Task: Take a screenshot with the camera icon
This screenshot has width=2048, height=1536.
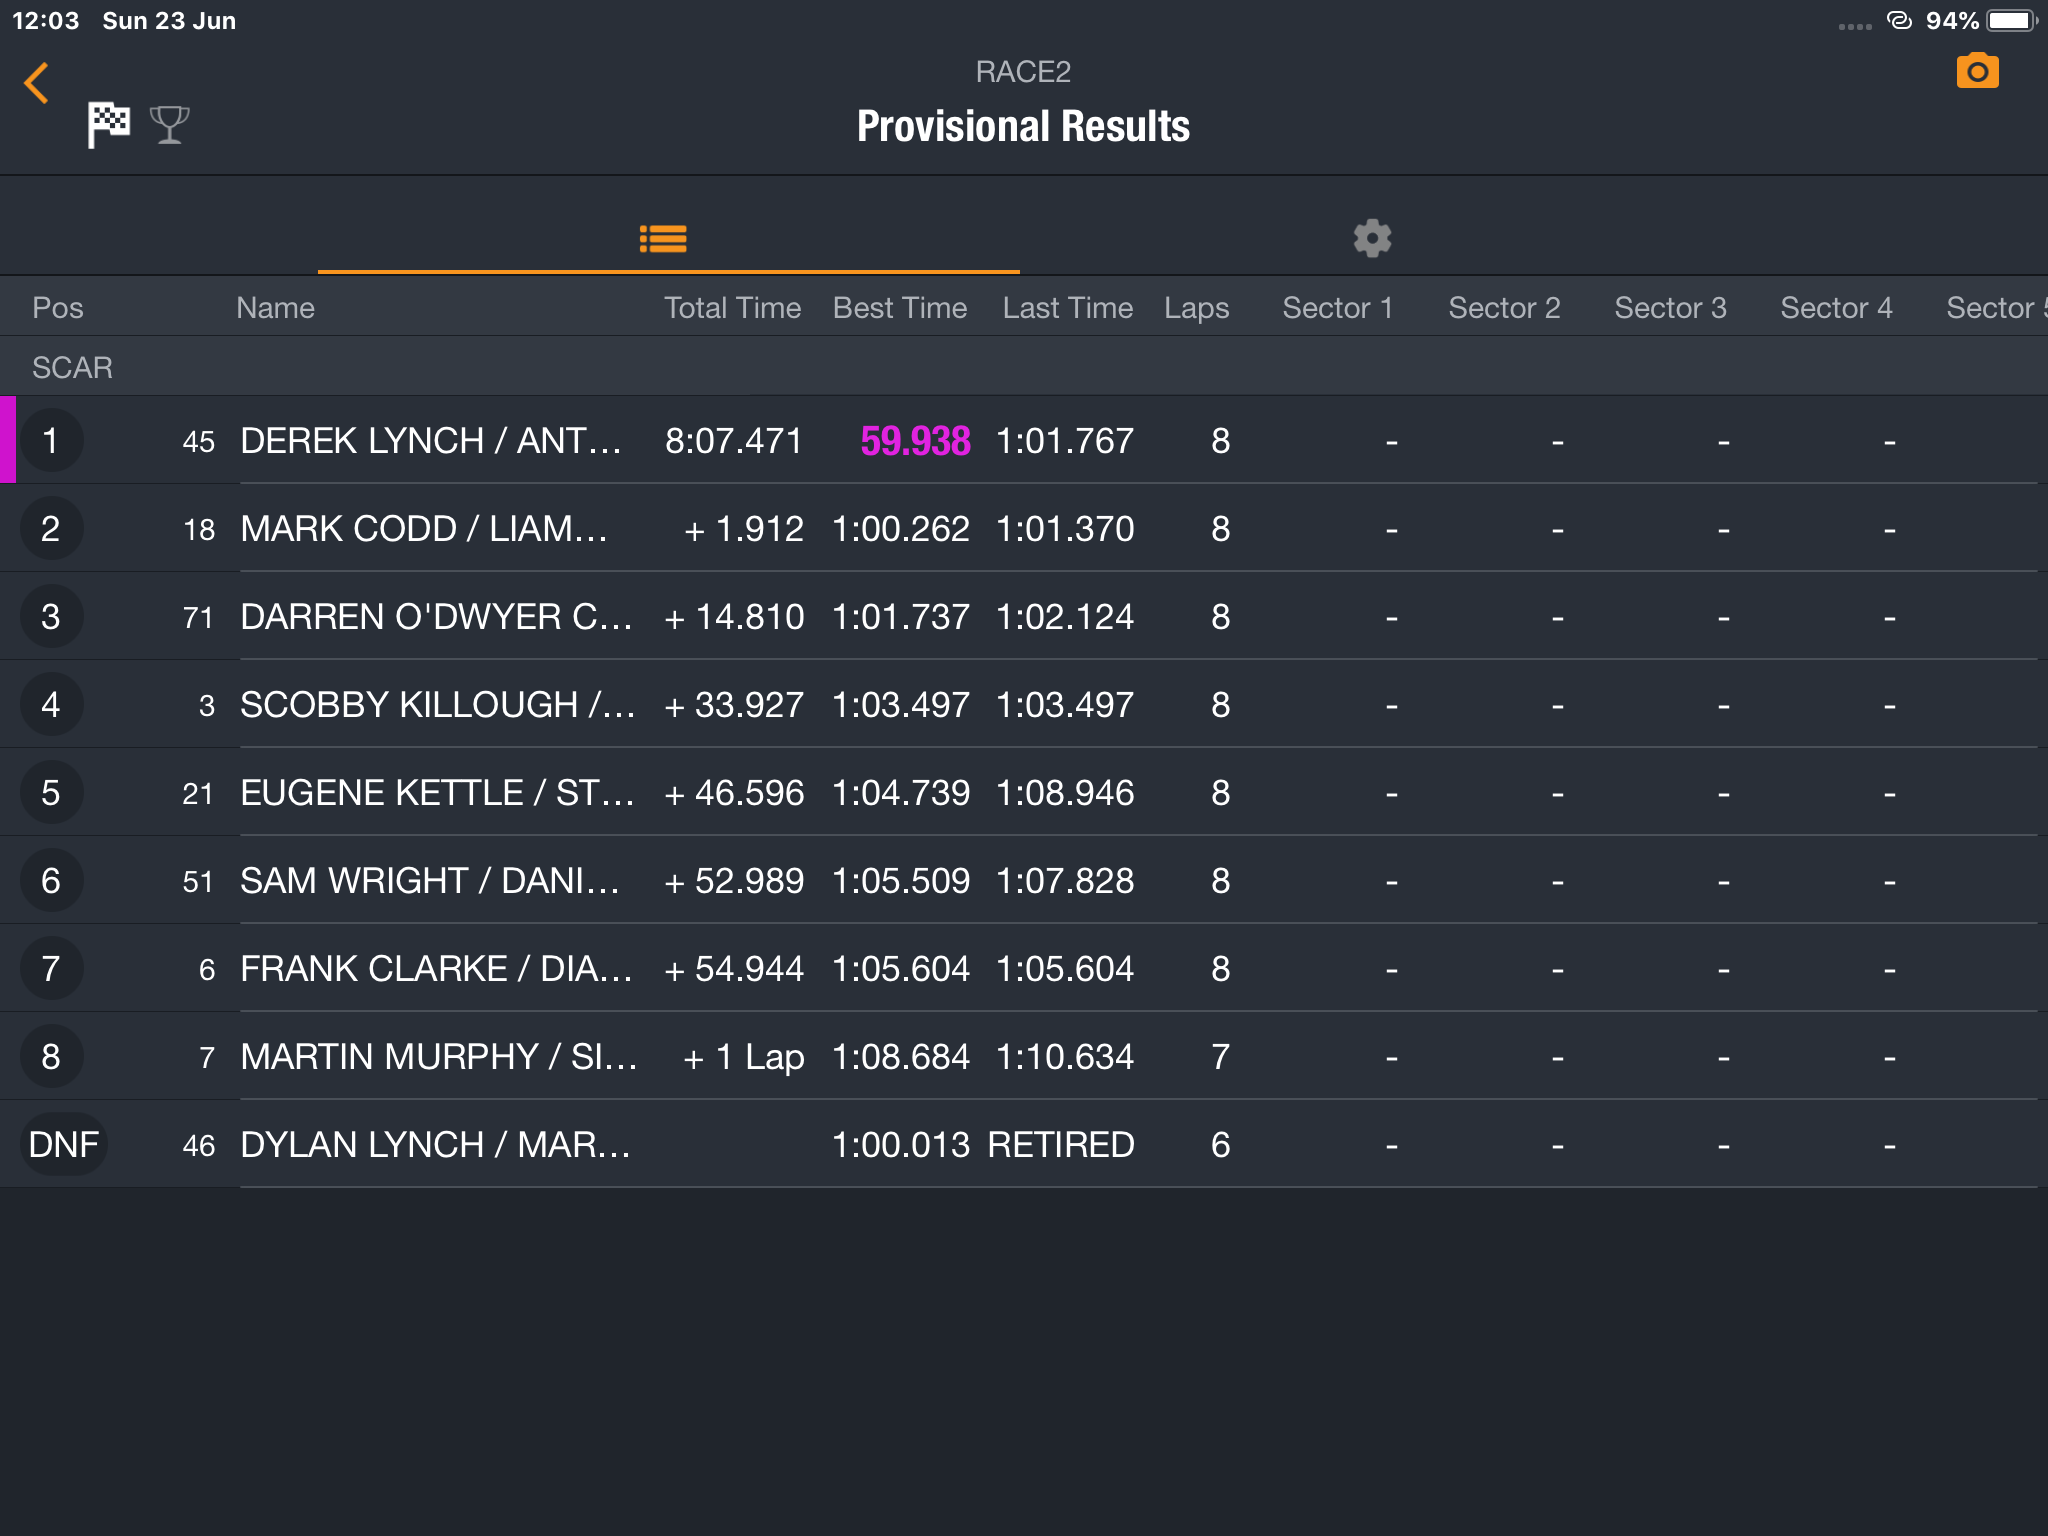Action: [x=1977, y=71]
